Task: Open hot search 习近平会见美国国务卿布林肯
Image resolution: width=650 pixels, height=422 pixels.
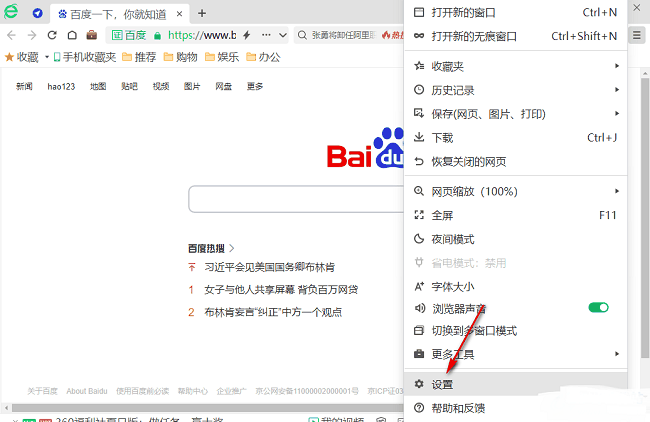Action: [269, 267]
